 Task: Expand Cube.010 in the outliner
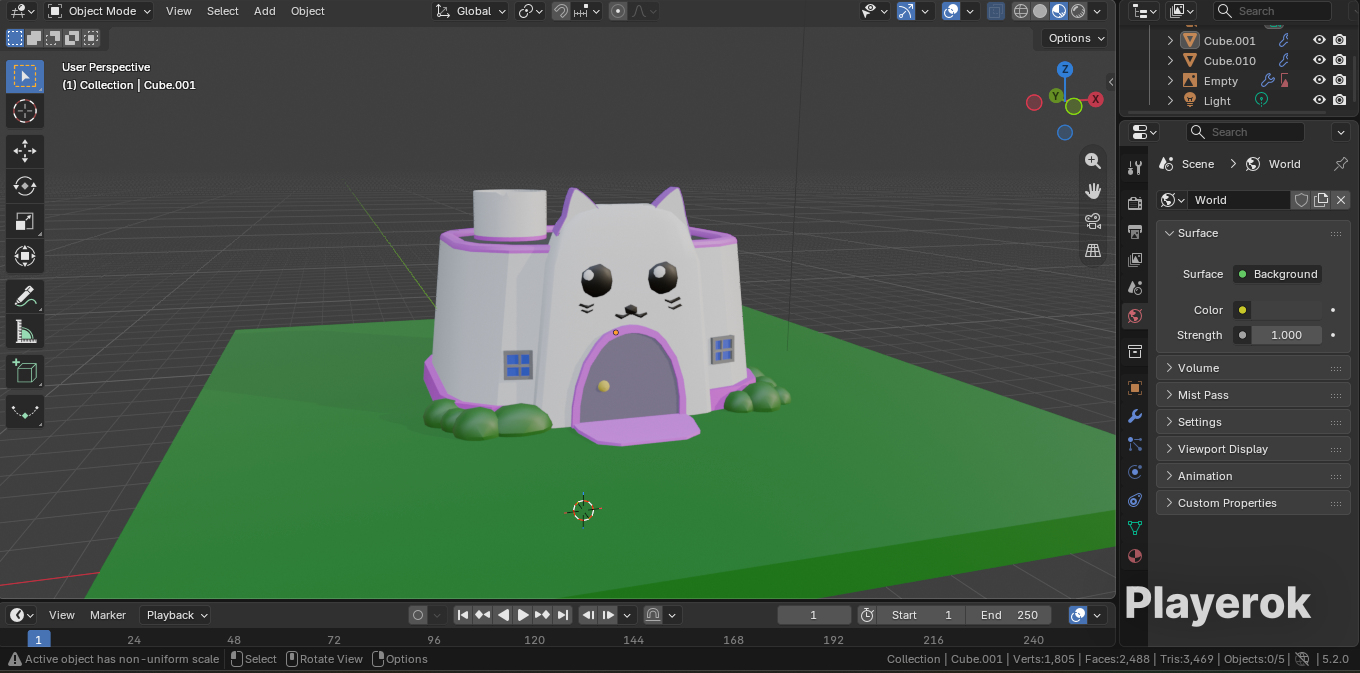(x=1171, y=61)
